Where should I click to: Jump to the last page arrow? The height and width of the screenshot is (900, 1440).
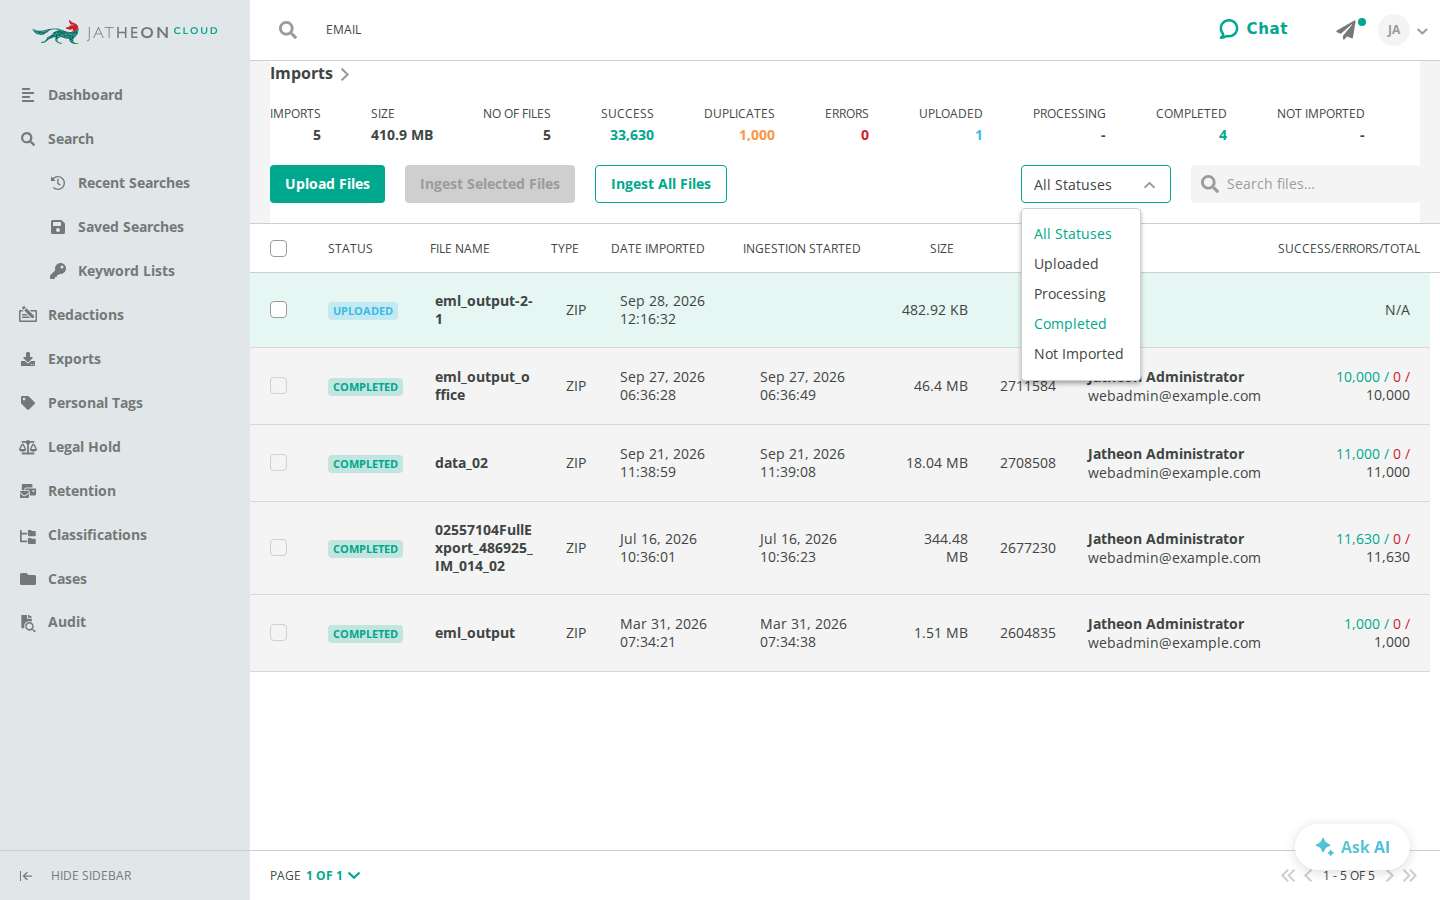pyautogui.click(x=1410, y=876)
